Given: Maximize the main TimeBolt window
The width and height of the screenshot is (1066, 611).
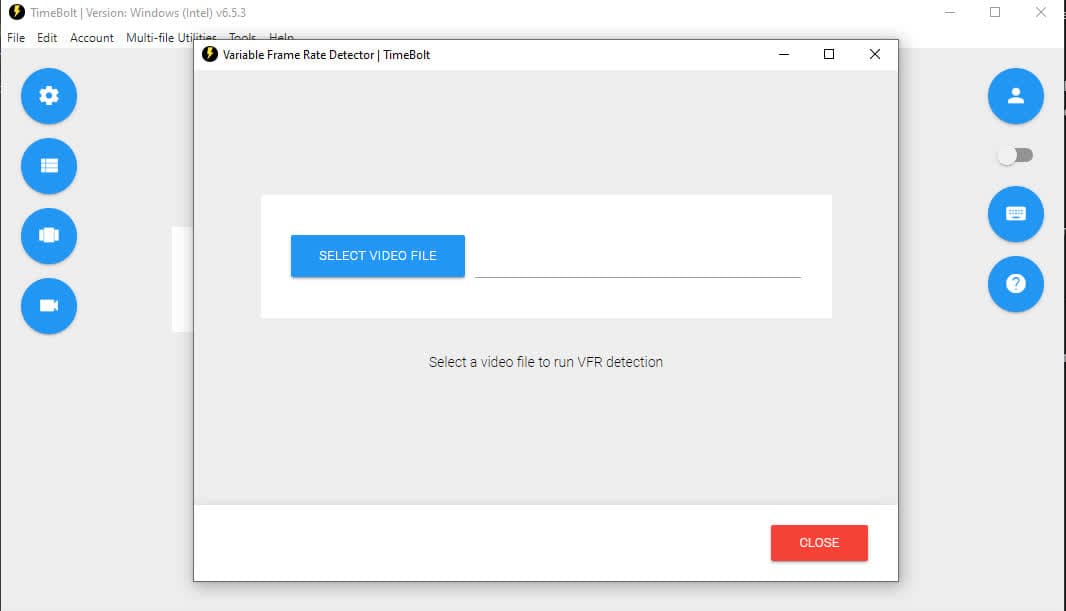Looking at the screenshot, I should pos(995,13).
